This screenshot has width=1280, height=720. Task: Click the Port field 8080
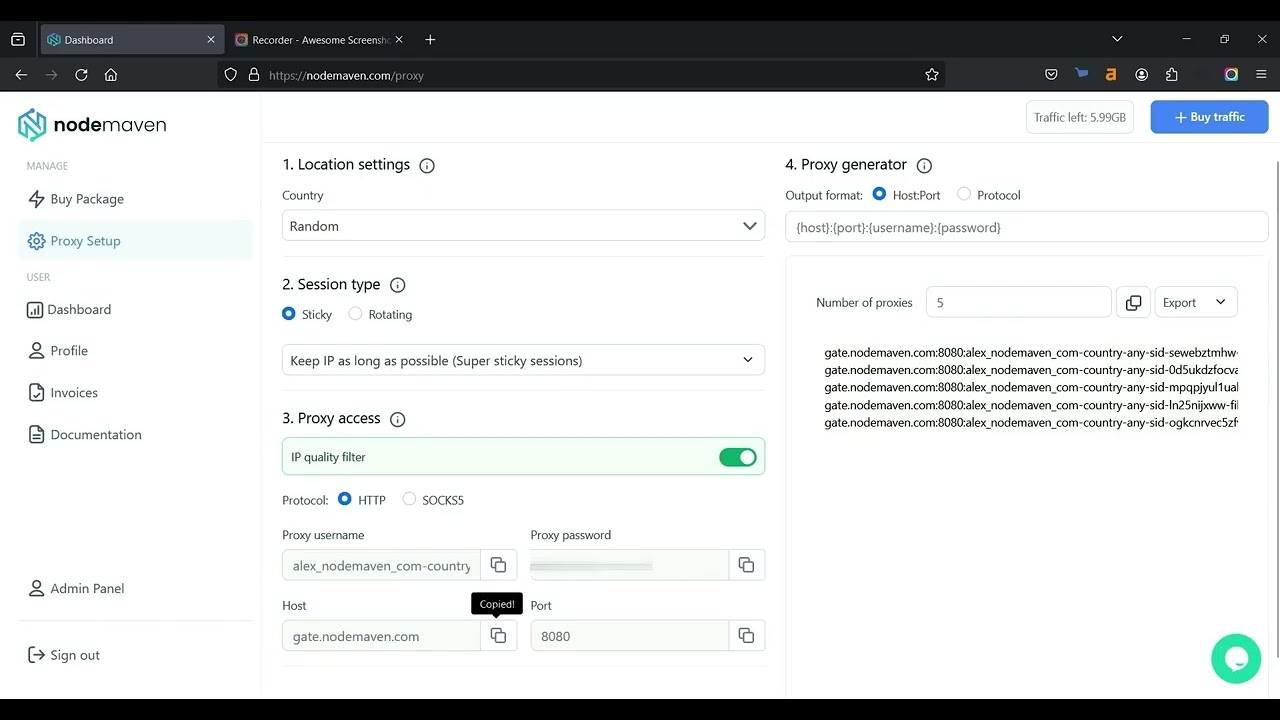pos(629,636)
